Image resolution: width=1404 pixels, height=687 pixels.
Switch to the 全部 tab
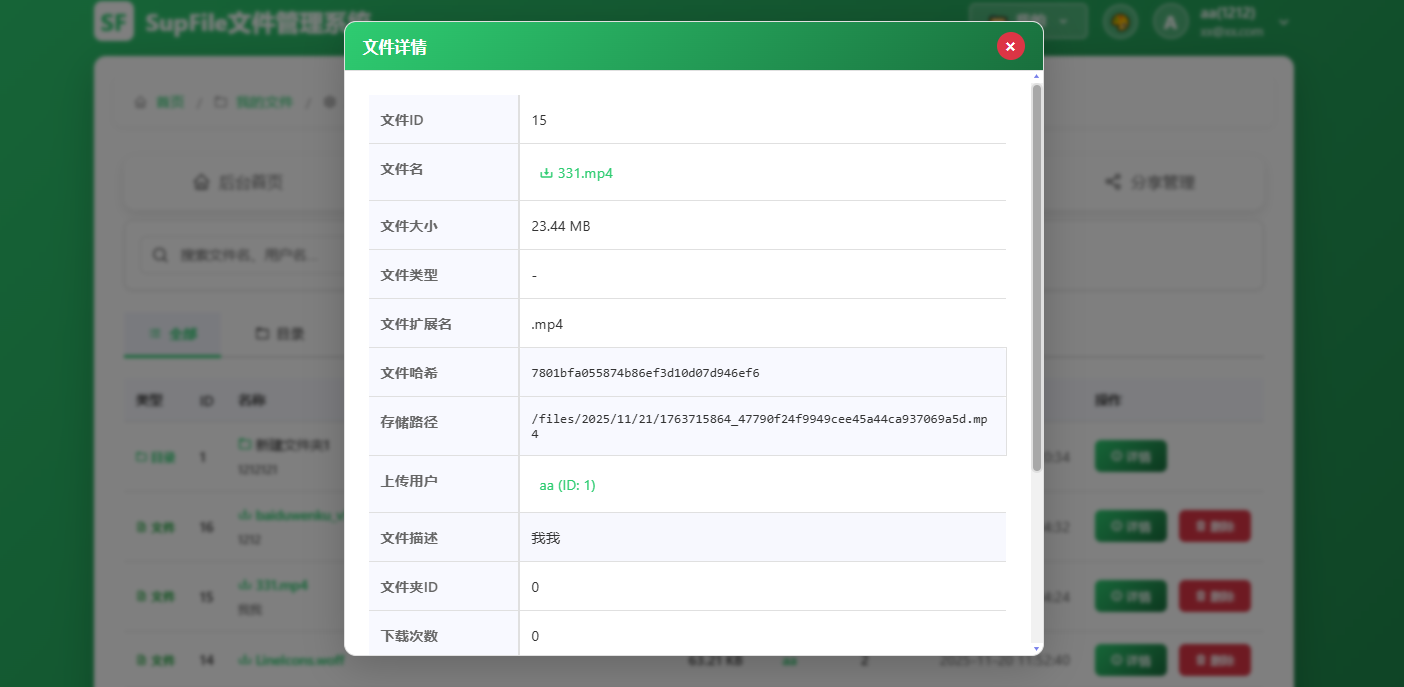[x=174, y=333]
